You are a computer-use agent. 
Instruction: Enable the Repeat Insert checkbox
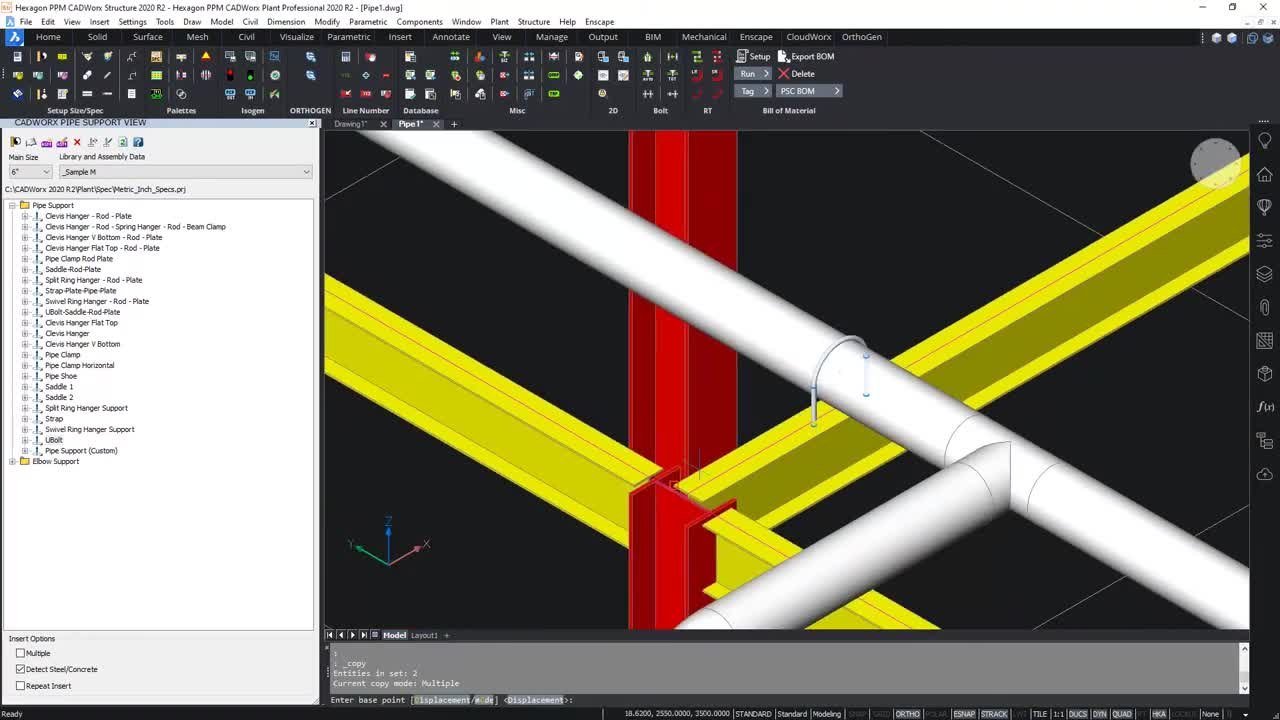20,686
